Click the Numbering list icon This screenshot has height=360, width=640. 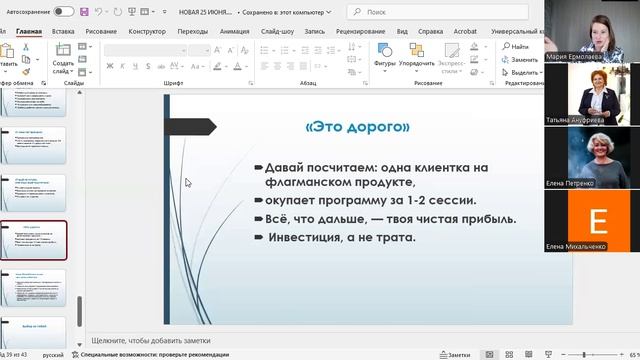(284, 50)
